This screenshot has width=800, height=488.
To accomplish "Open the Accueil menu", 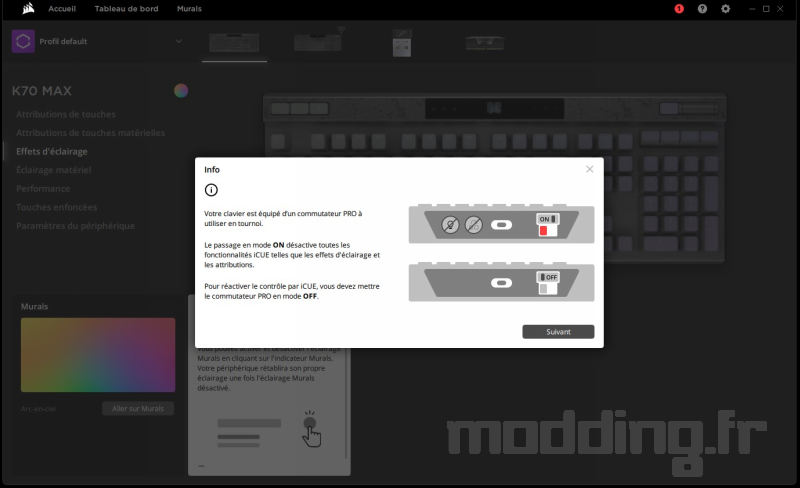I will pyautogui.click(x=62, y=9).
